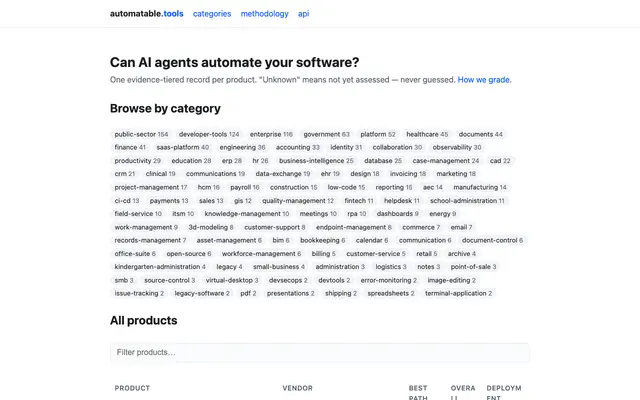Select the manufacturing category tag
Viewport: 640px width, 400px height.
(x=480, y=187)
